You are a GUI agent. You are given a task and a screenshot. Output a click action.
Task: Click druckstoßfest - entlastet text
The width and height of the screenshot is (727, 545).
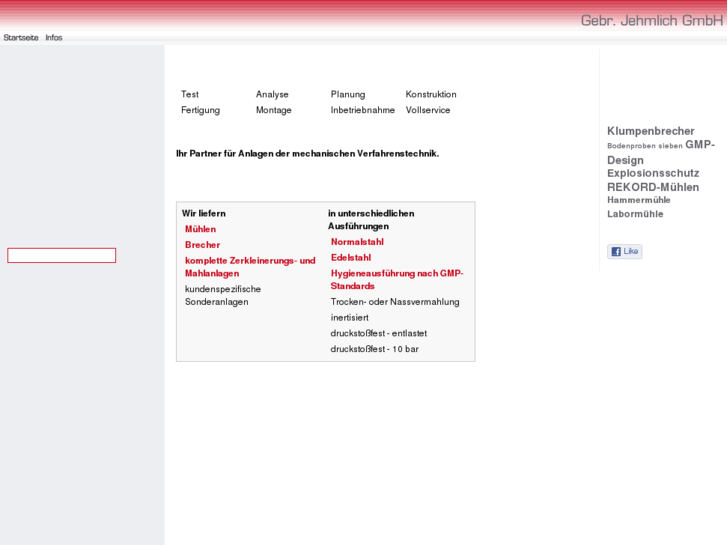[379, 333]
